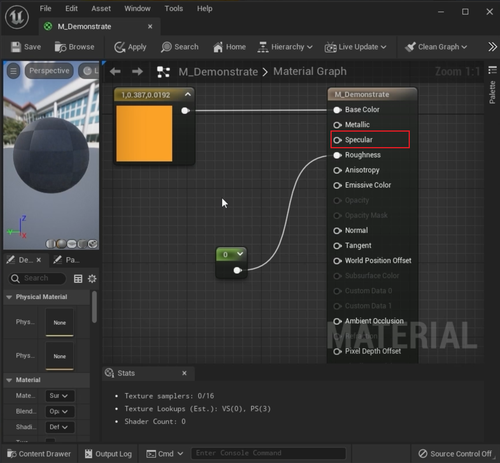The image size is (500, 463).
Task: Open the Edit menu
Action: click(71, 8)
